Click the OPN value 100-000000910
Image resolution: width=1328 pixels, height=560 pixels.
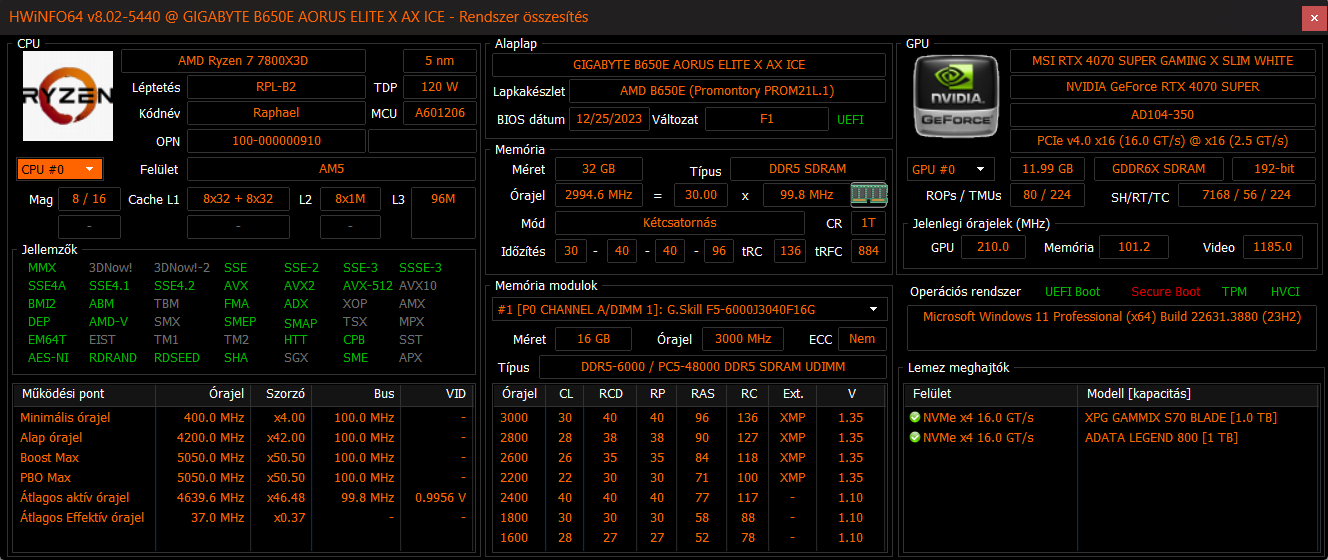[276, 141]
